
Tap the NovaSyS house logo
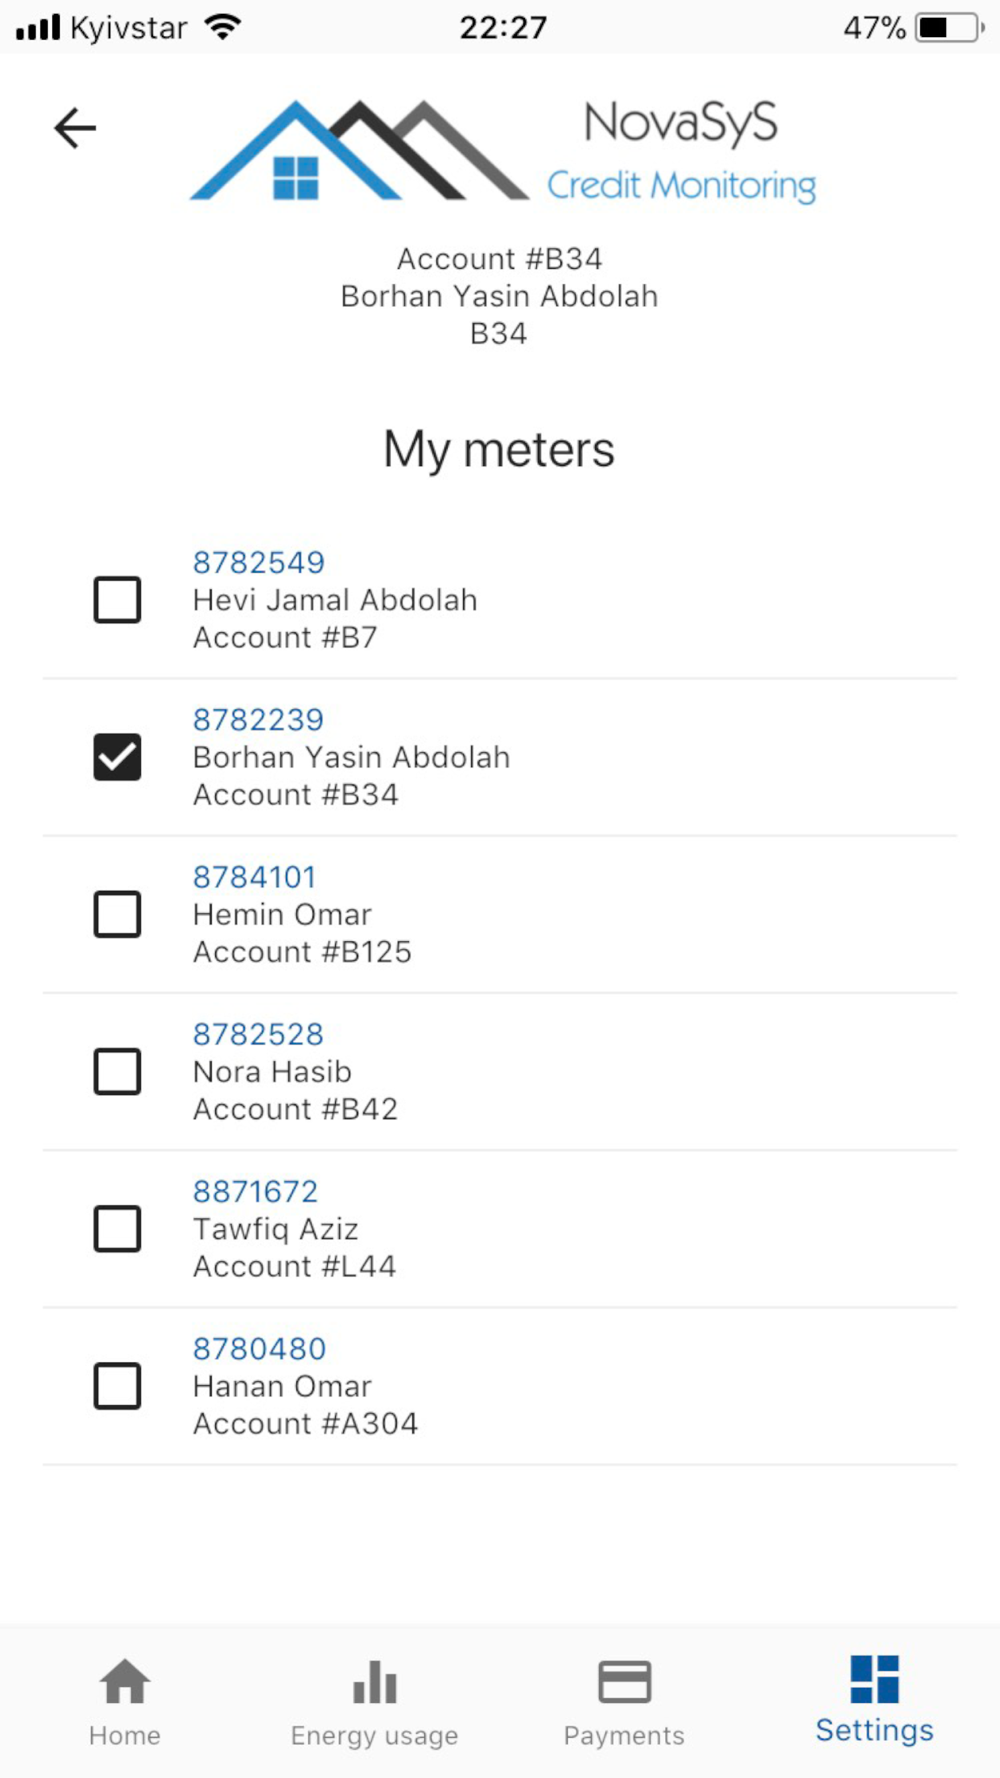(358, 151)
